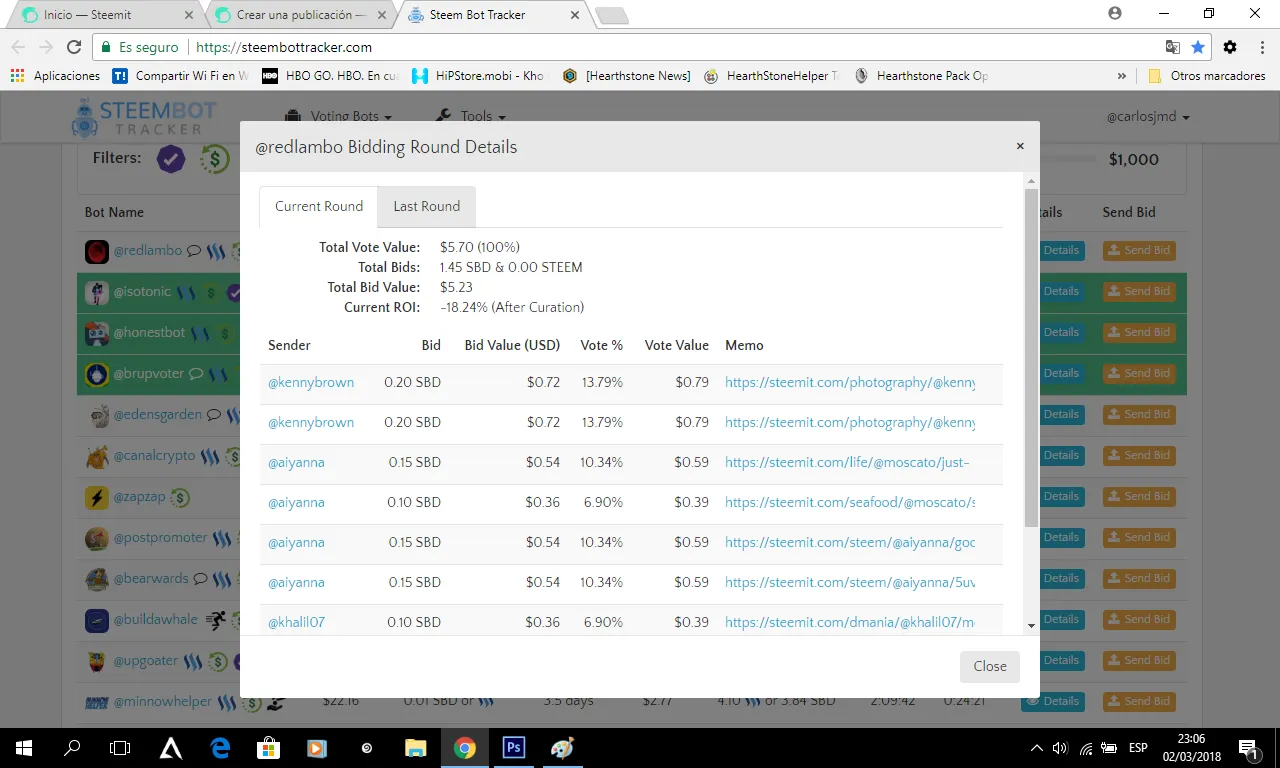Viewport: 1280px width, 768px height.
Task: Click the taskbar search magnifier icon
Action: (x=72, y=748)
